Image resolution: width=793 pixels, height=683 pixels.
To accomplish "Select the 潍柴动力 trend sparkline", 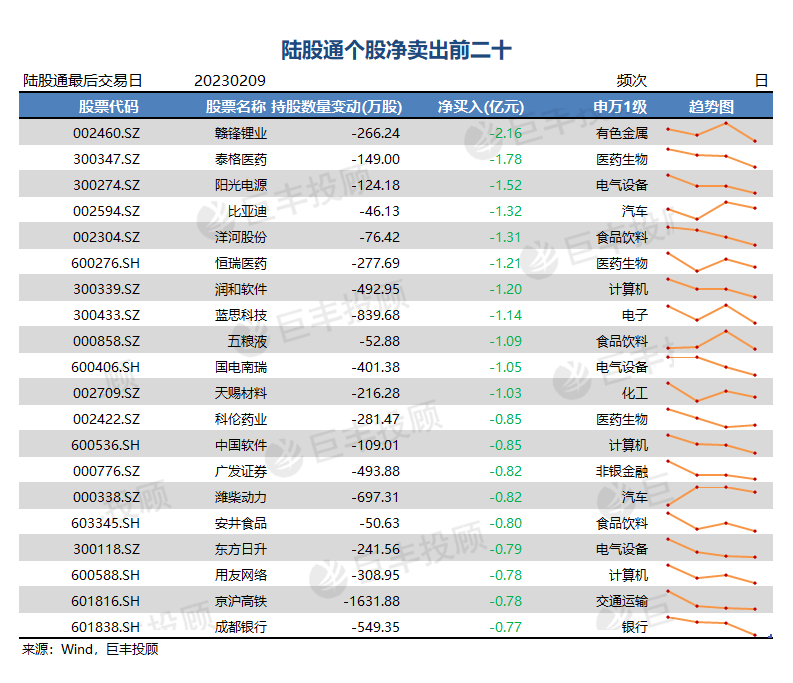I will click(x=711, y=496).
